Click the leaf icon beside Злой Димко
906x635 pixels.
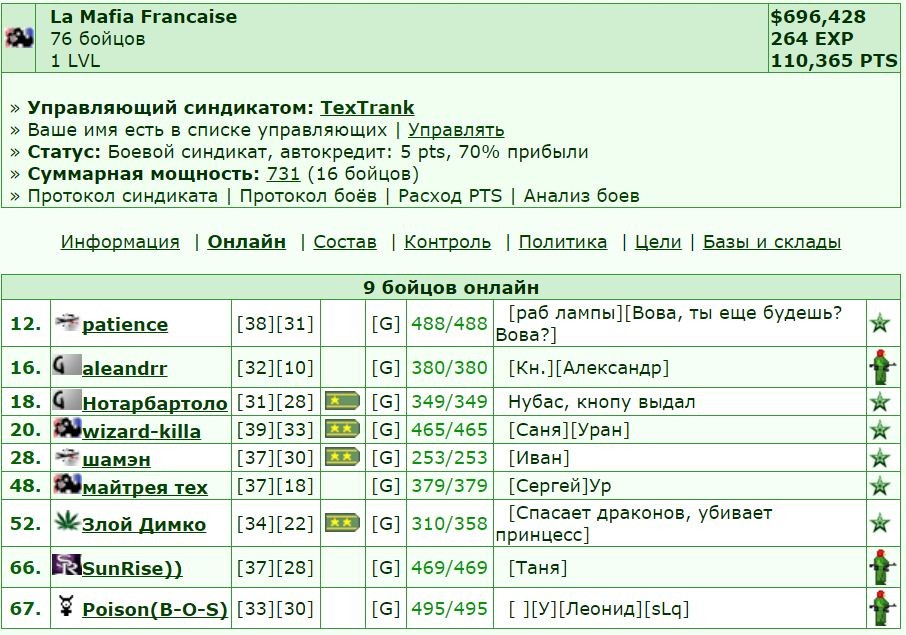[66, 521]
